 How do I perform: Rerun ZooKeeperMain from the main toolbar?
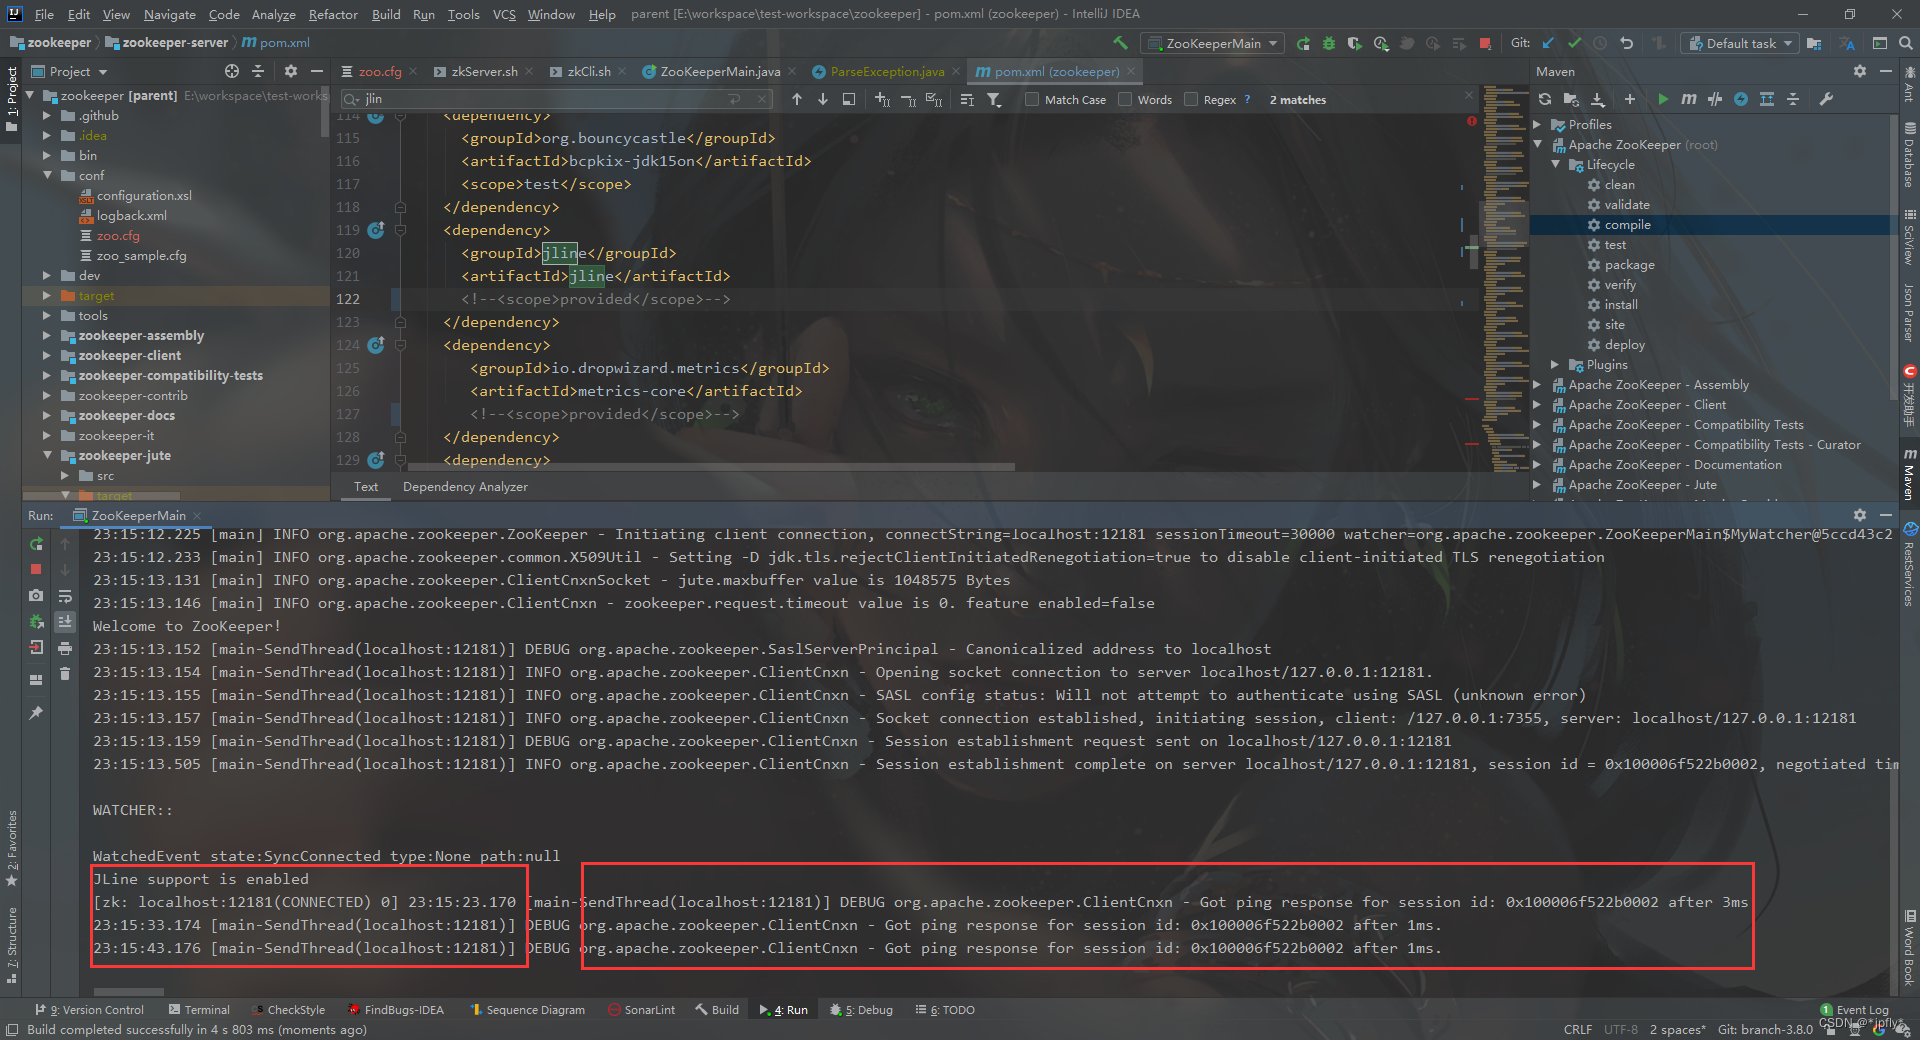(1303, 43)
